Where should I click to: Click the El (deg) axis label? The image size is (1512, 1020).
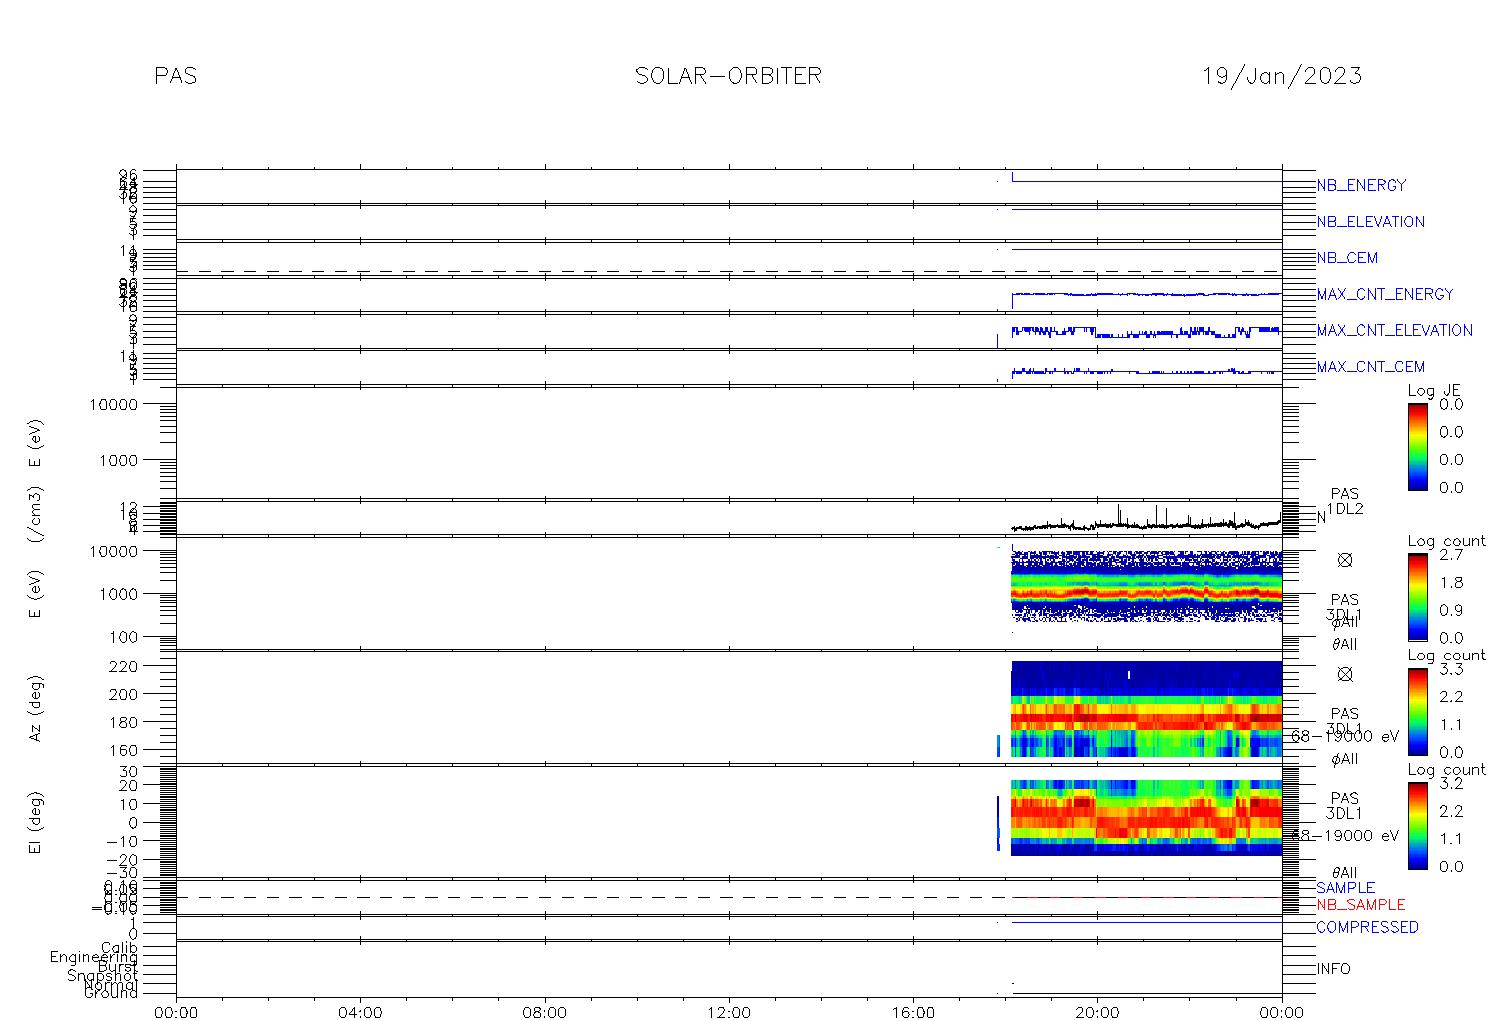pyautogui.click(x=36, y=822)
